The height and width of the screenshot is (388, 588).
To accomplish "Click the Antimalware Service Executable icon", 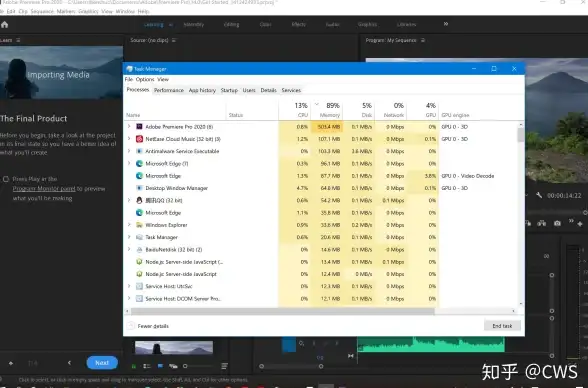I will coord(139,151).
